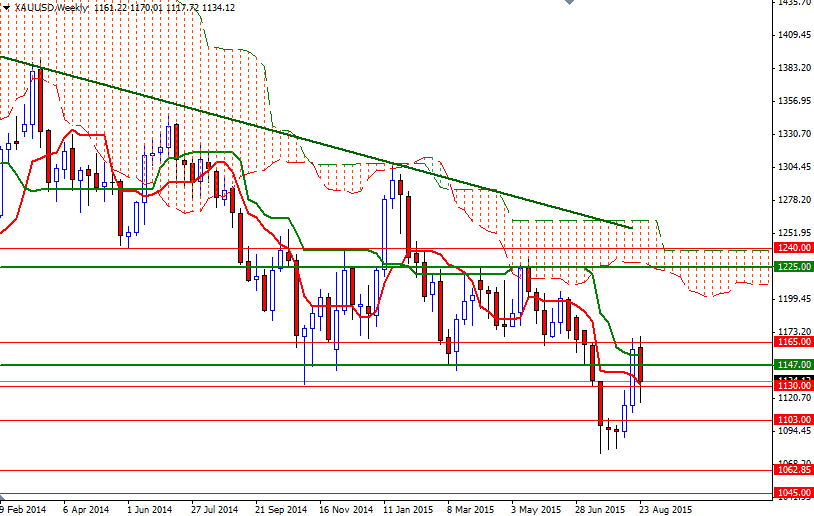Click the 11 Jan 2015 date label

tap(408, 509)
